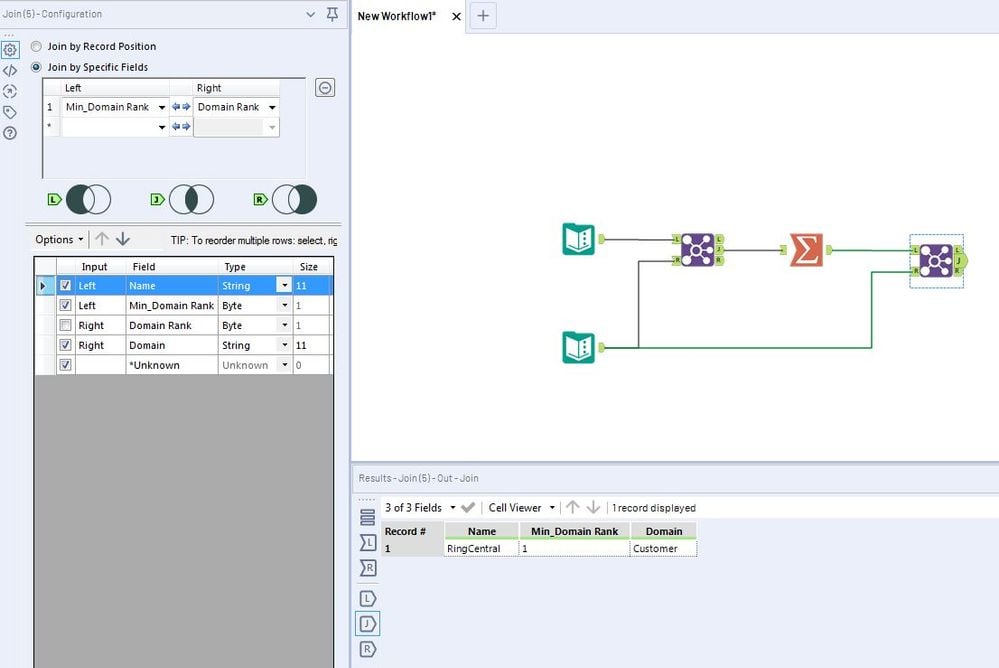
Task: Open the XML view icon
Action: coord(10,71)
